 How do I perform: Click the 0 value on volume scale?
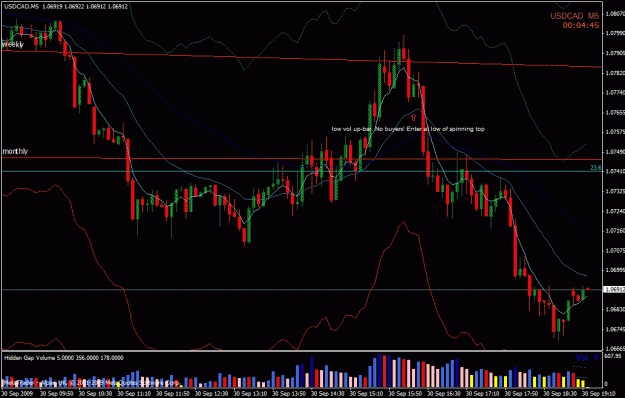[x=606, y=384]
